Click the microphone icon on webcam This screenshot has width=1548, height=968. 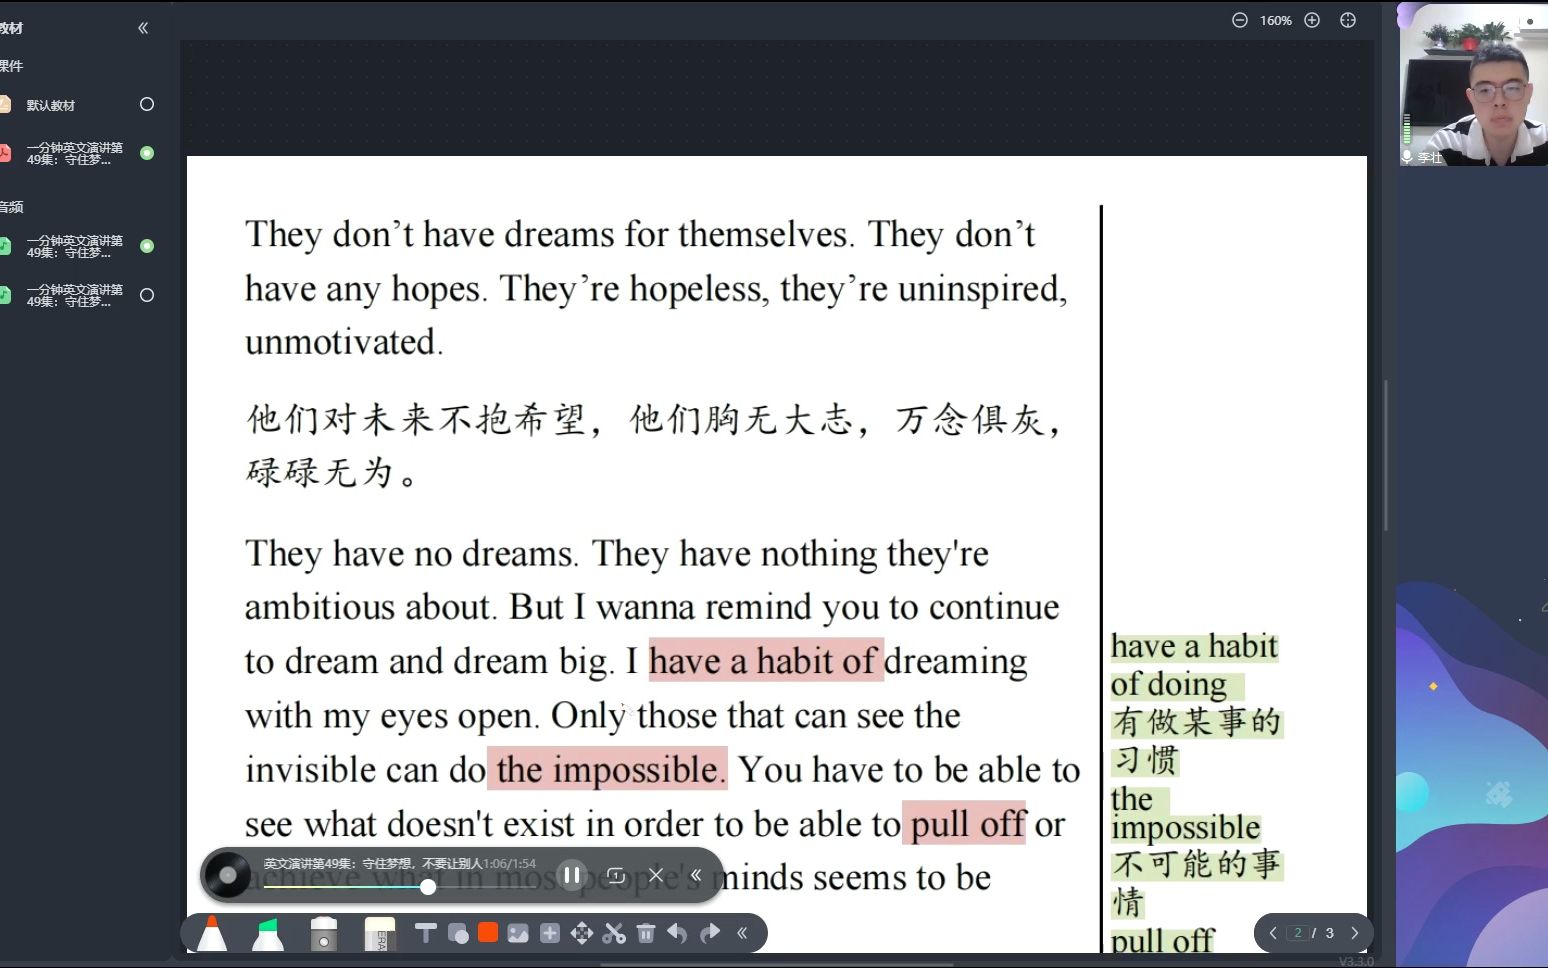click(x=1407, y=157)
